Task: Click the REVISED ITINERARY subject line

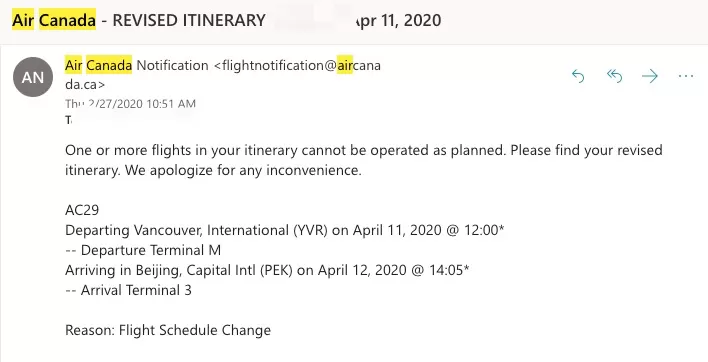Action: [x=189, y=20]
